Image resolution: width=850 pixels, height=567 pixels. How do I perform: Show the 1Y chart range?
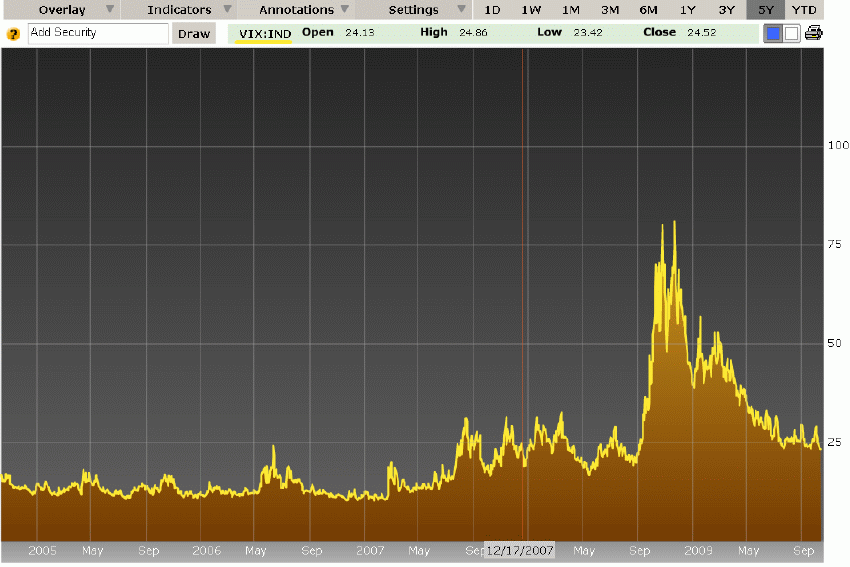[688, 10]
